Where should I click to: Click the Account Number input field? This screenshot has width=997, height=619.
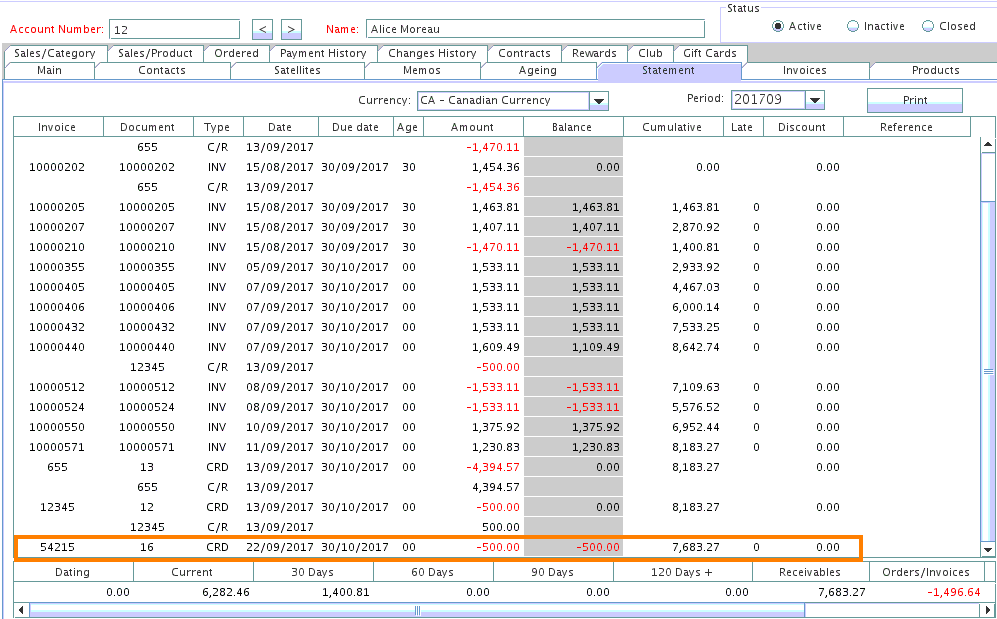point(173,29)
